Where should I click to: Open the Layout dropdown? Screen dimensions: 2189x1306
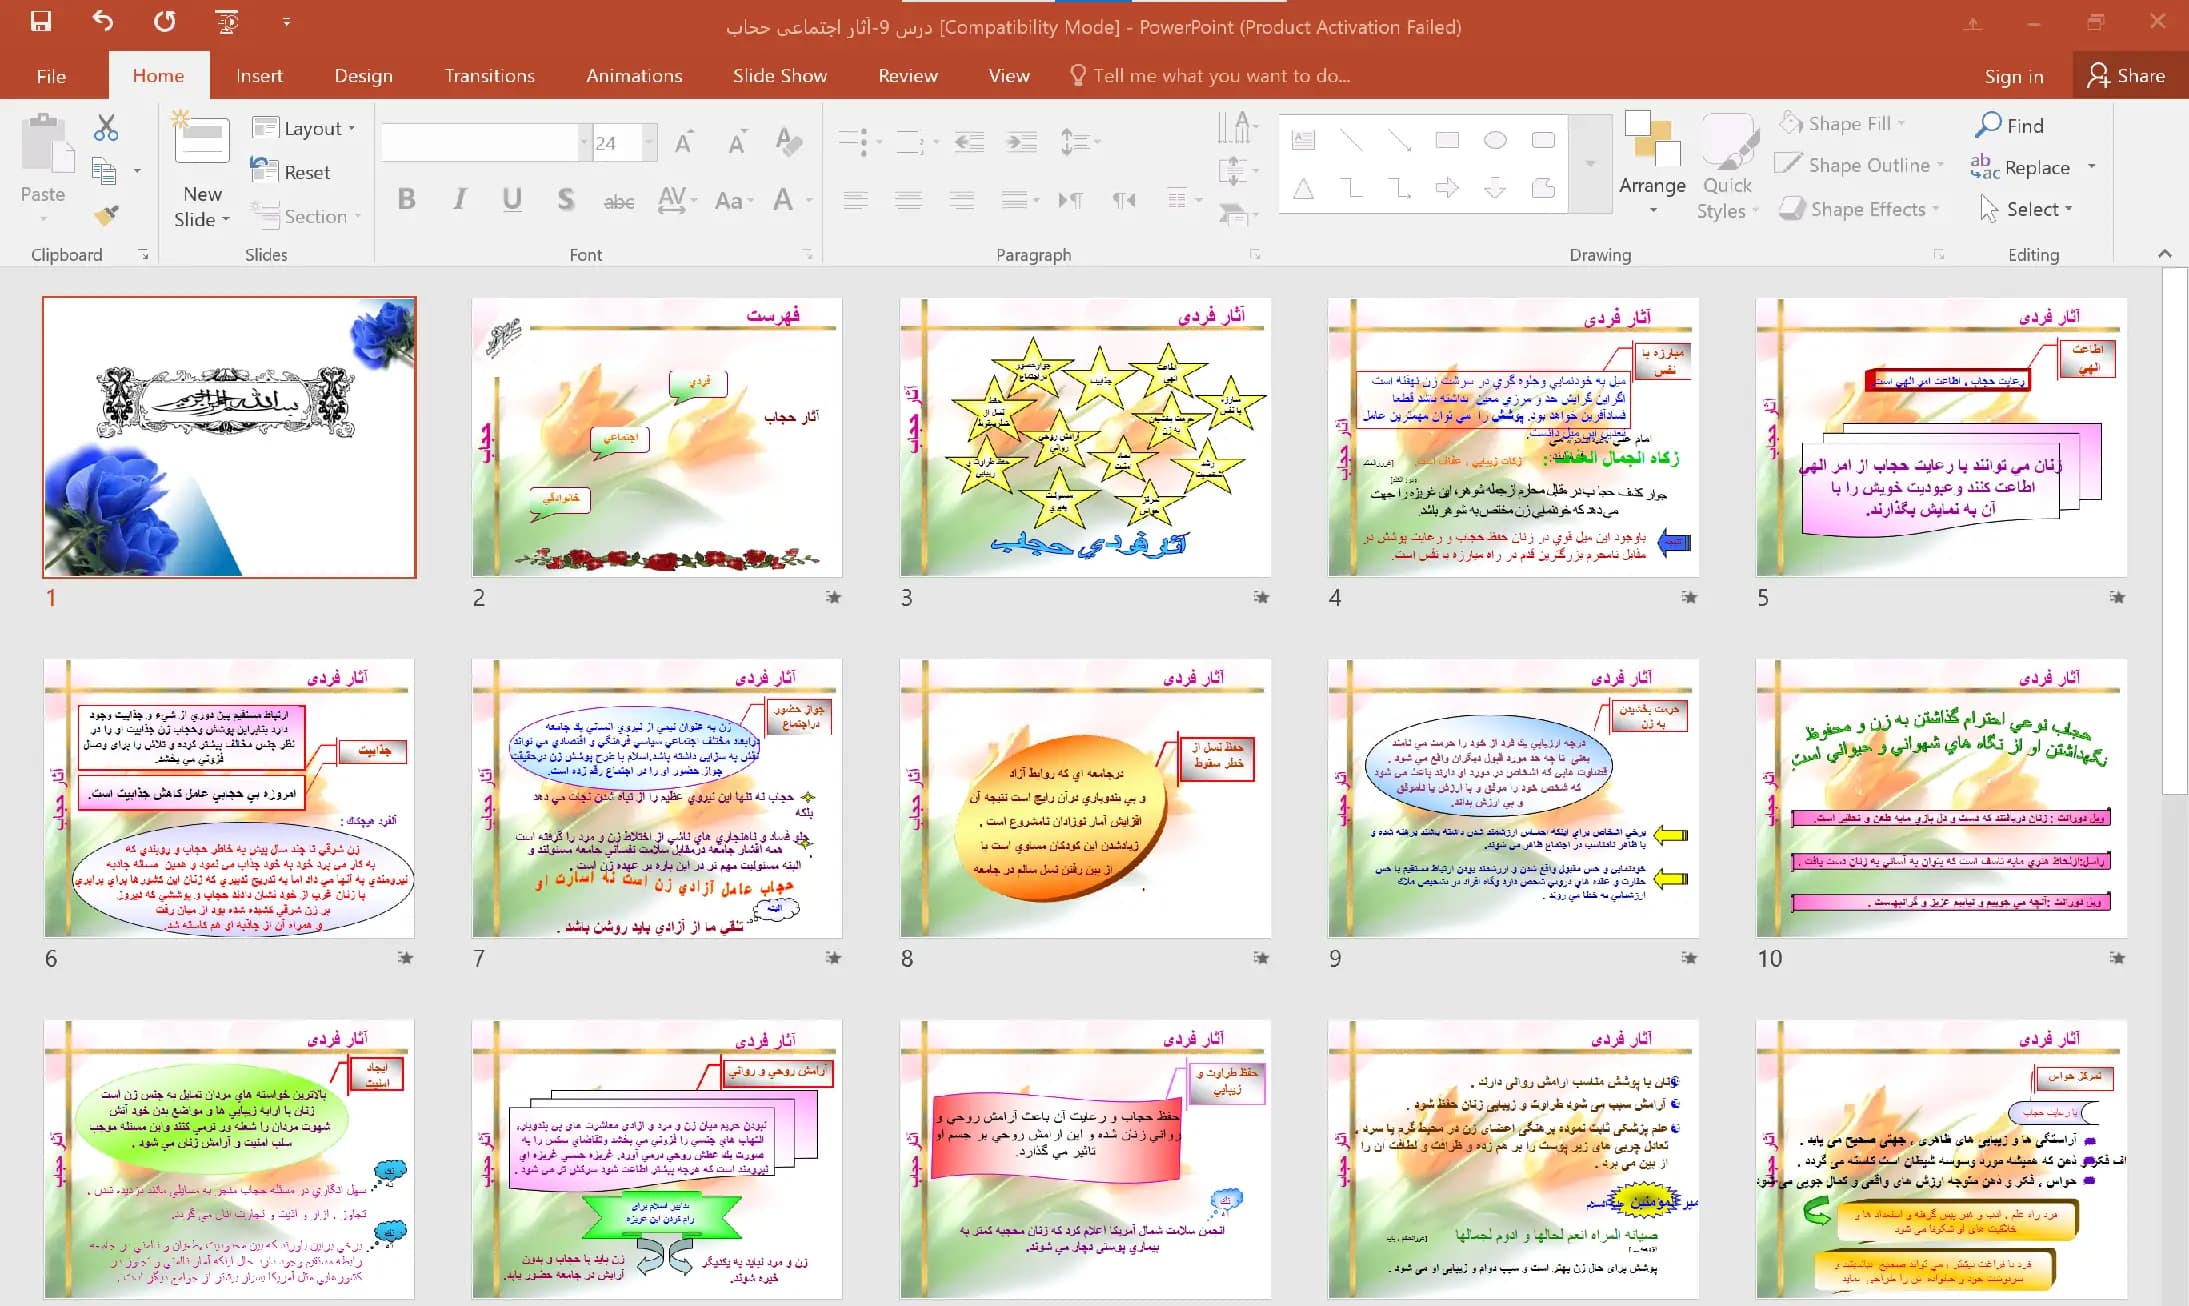(x=305, y=128)
